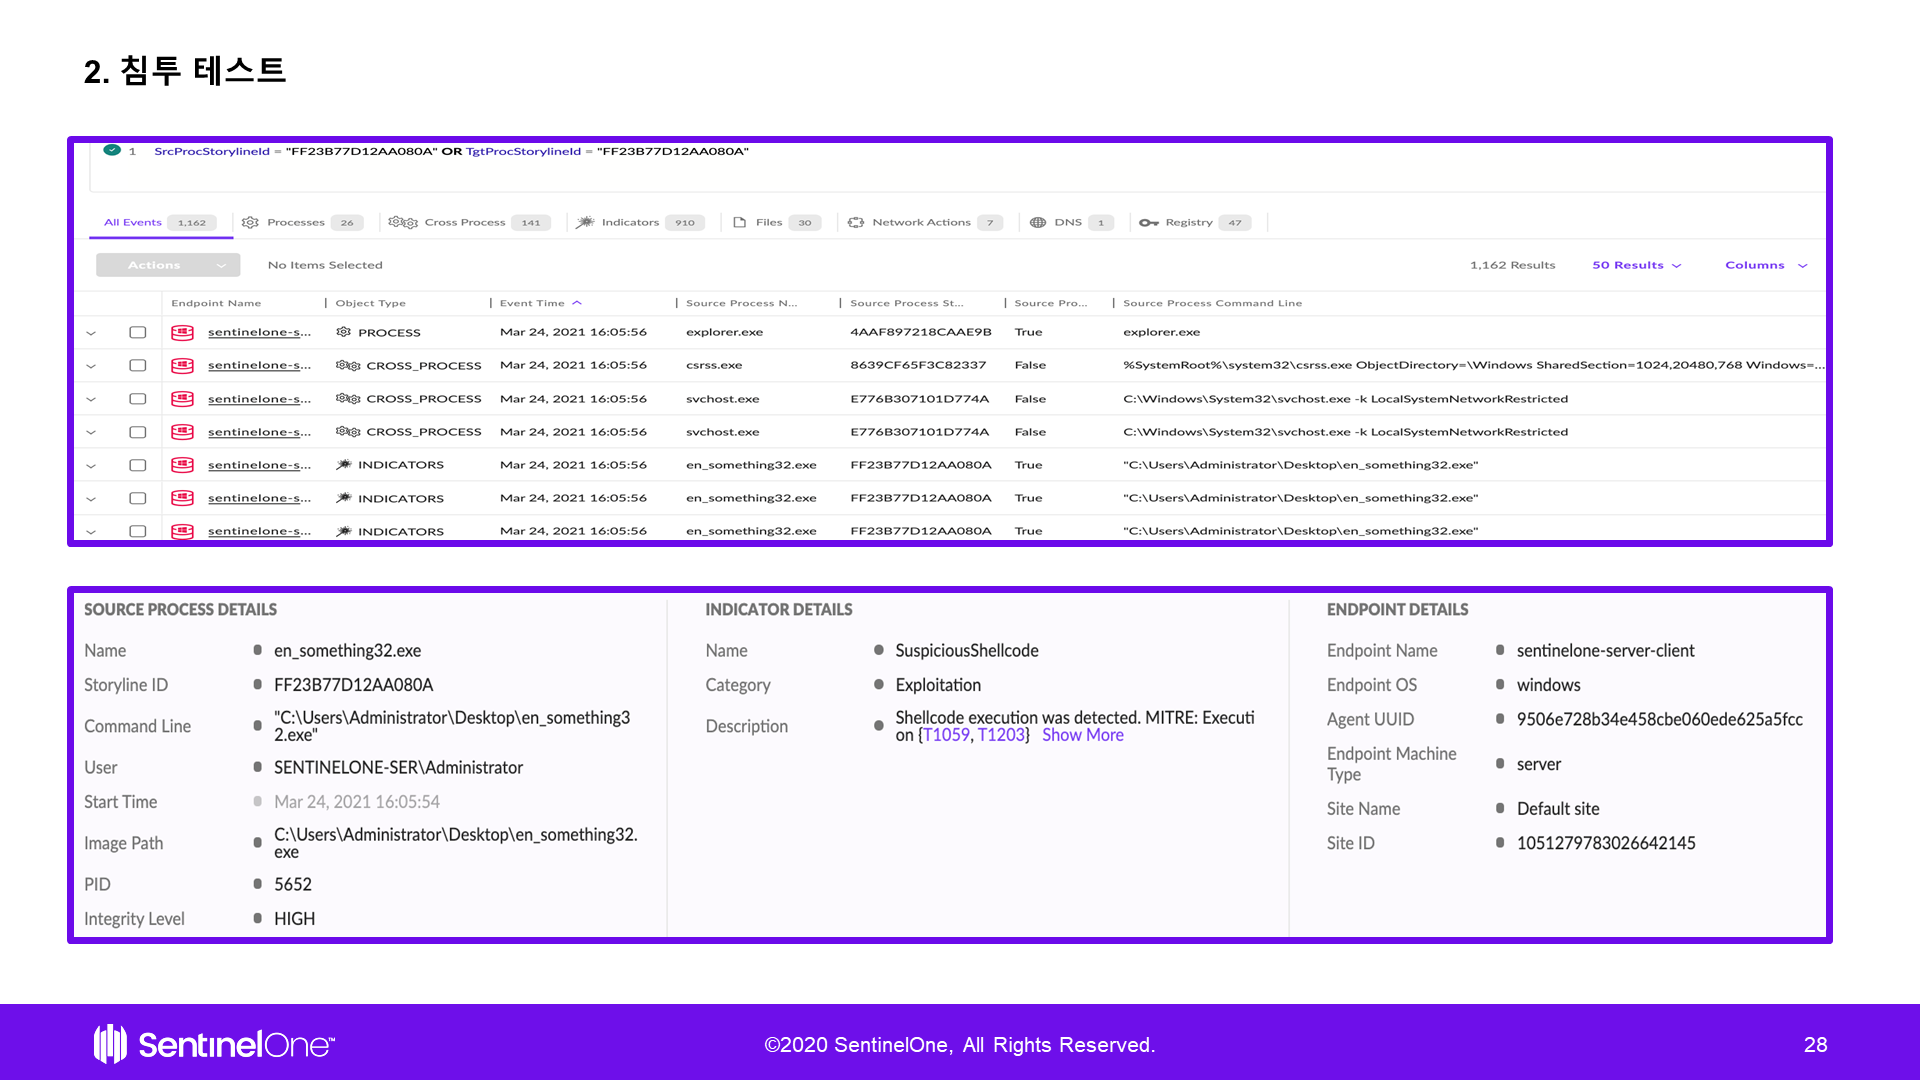Tick the first INDICATORS row checkbox
This screenshot has width=1920, height=1080.
tap(138, 465)
